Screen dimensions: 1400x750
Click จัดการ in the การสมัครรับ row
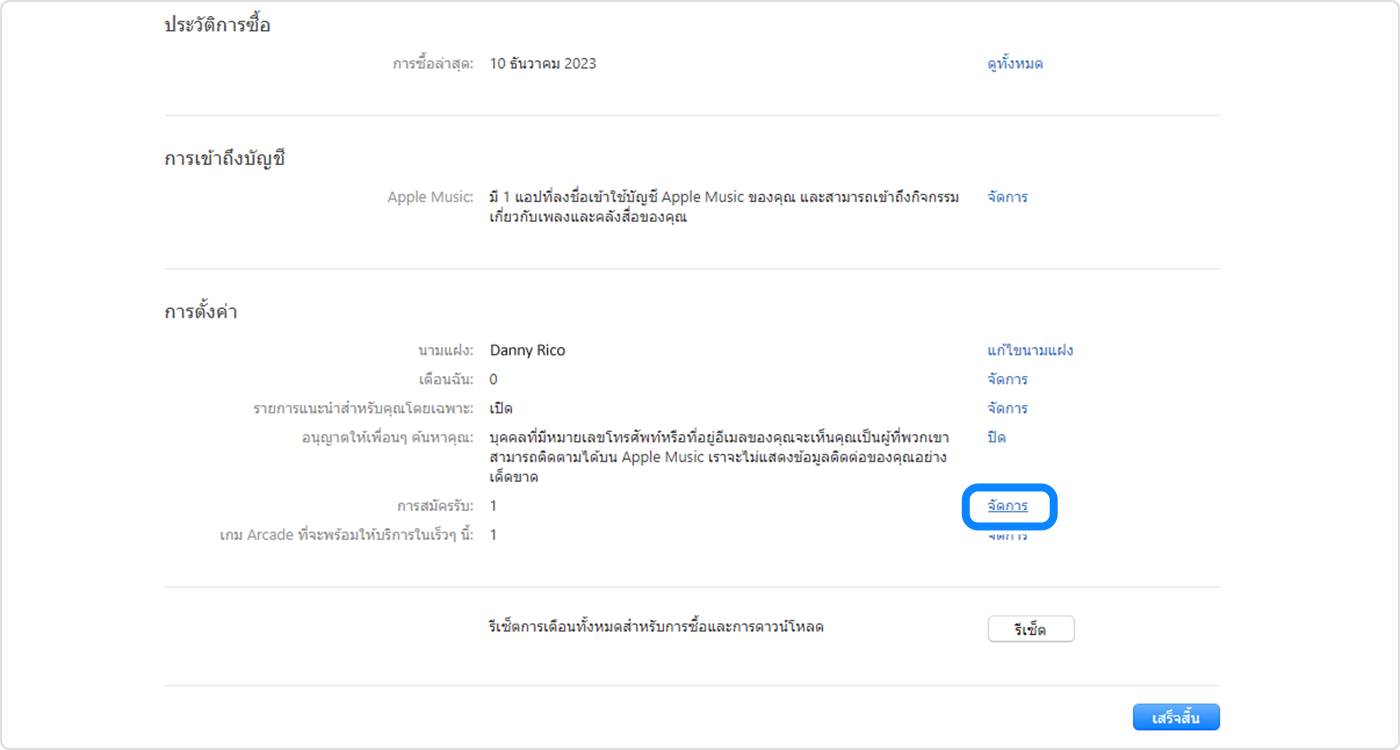(x=1007, y=506)
